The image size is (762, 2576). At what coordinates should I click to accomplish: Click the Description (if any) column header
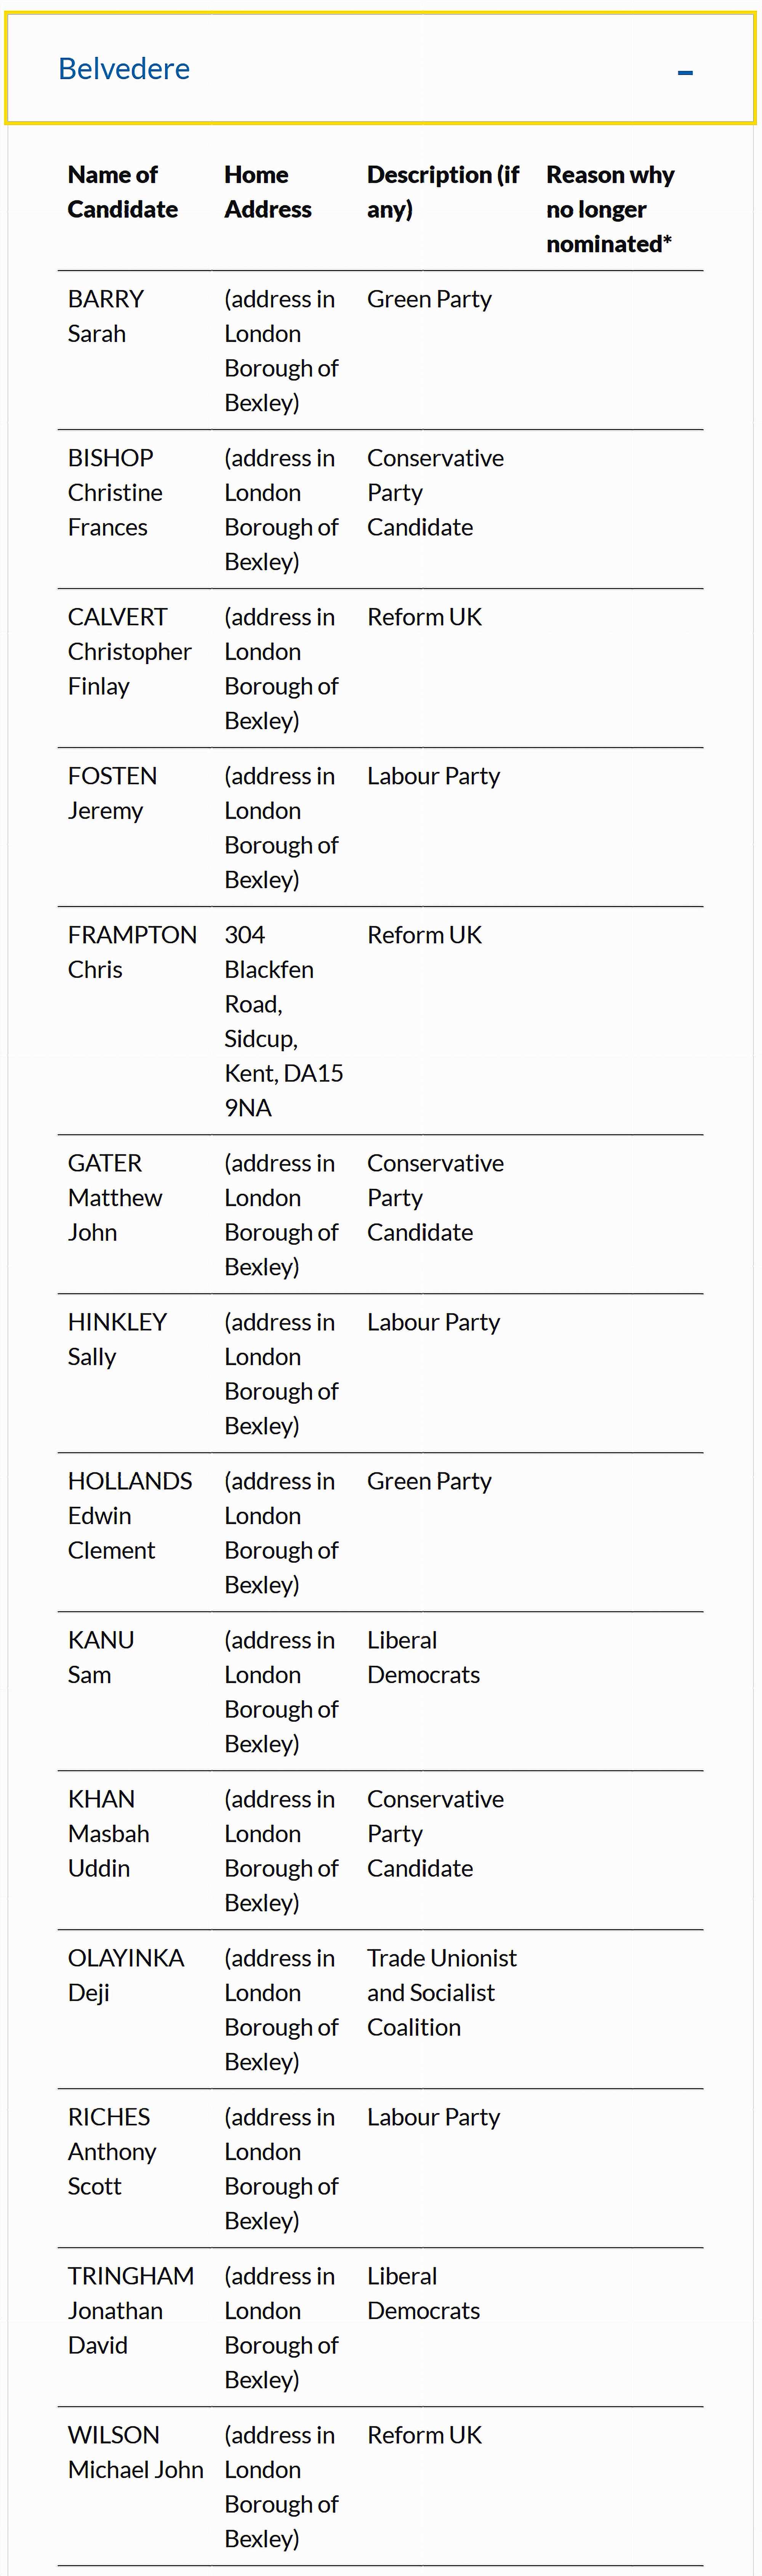click(x=443, y=191)
